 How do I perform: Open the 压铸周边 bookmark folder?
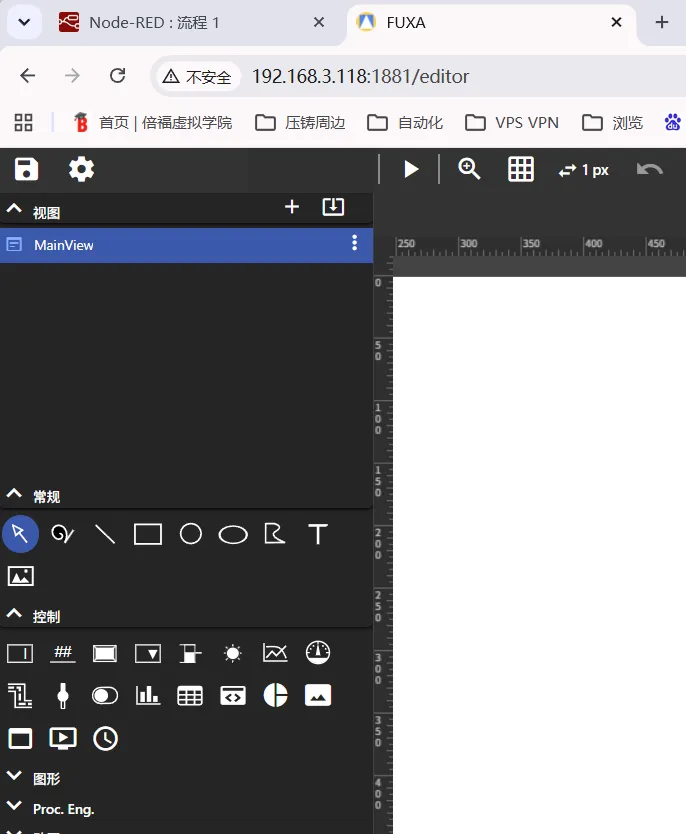[300, 123]
